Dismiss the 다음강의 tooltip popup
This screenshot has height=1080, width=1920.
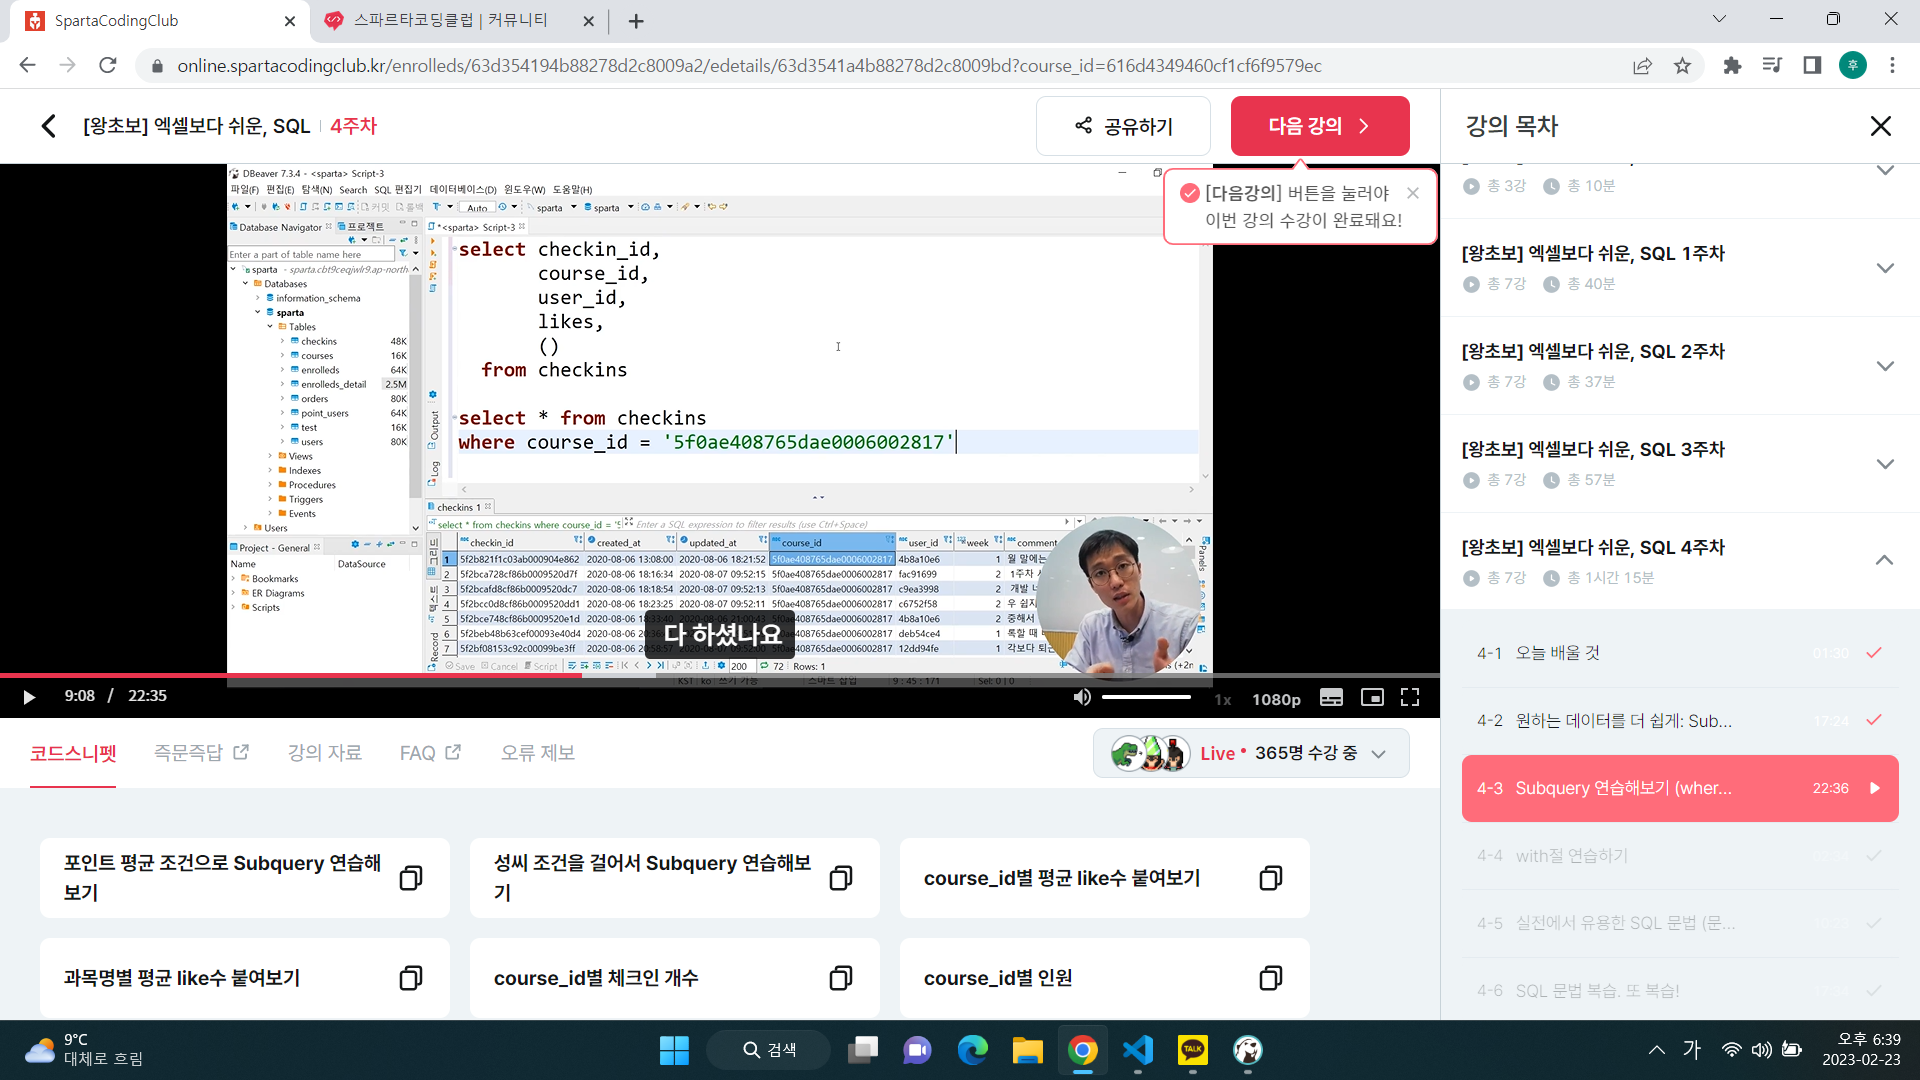click(1413, 193)
